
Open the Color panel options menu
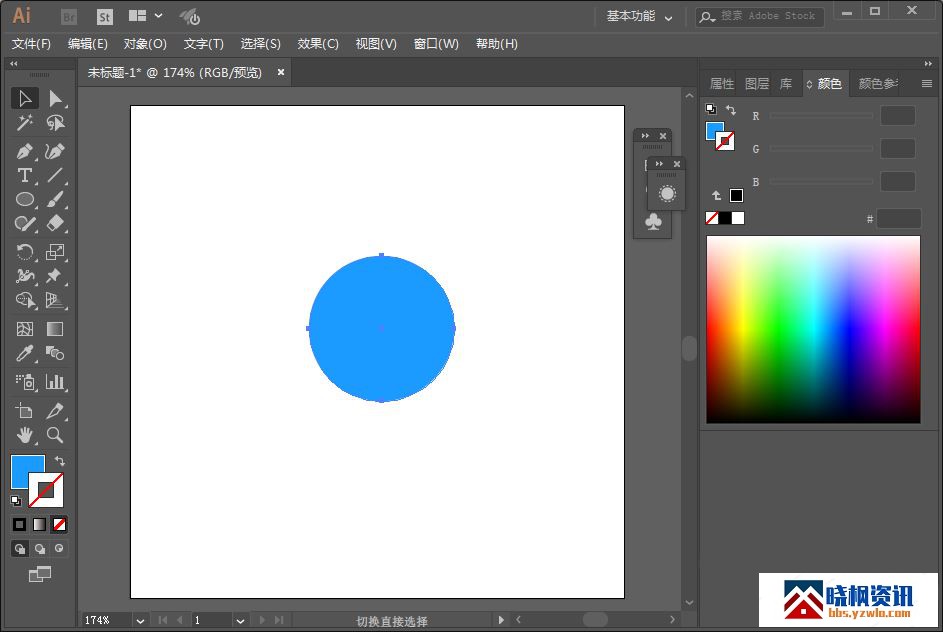tap(926, 84)
